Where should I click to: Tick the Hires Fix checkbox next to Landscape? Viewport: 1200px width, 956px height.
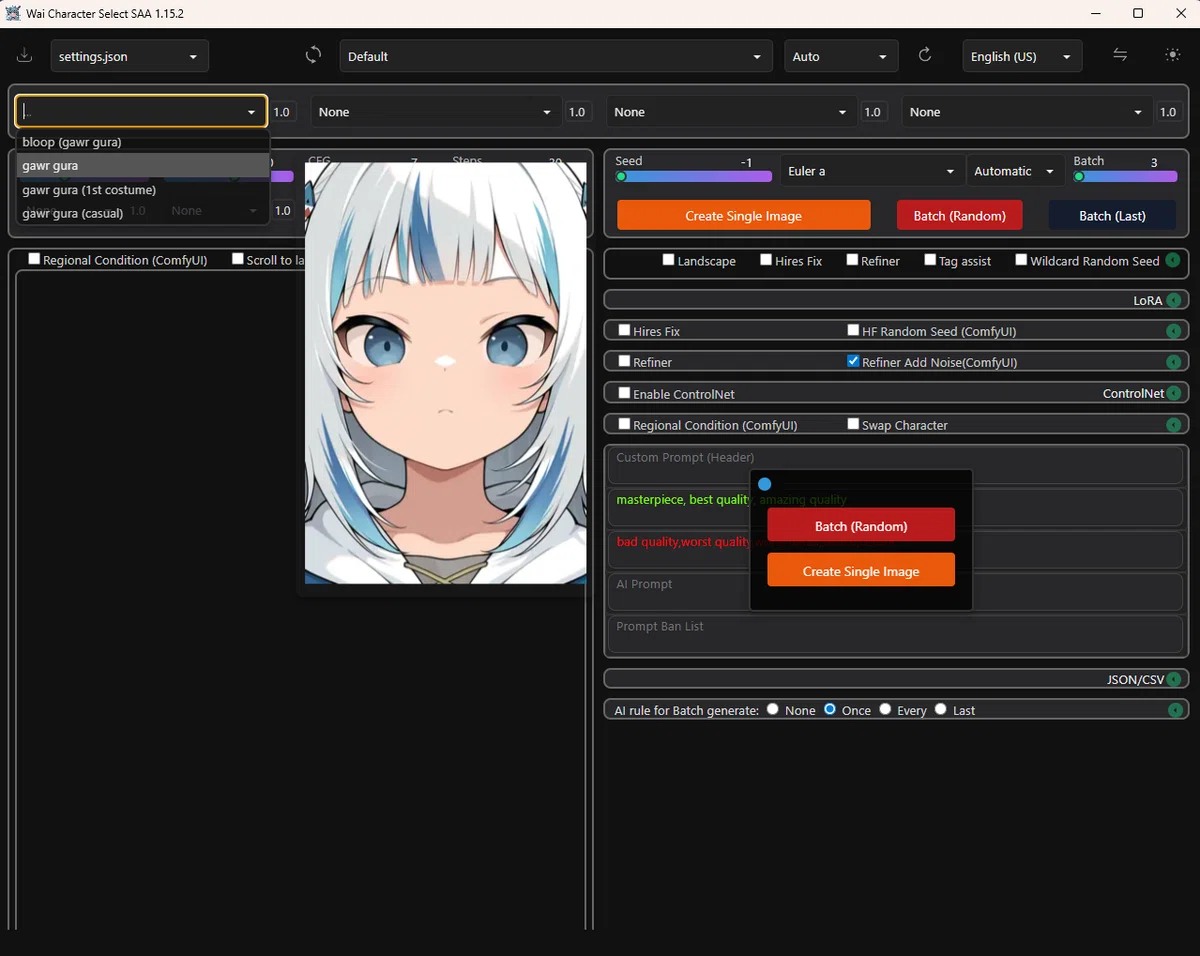(766, 260)
